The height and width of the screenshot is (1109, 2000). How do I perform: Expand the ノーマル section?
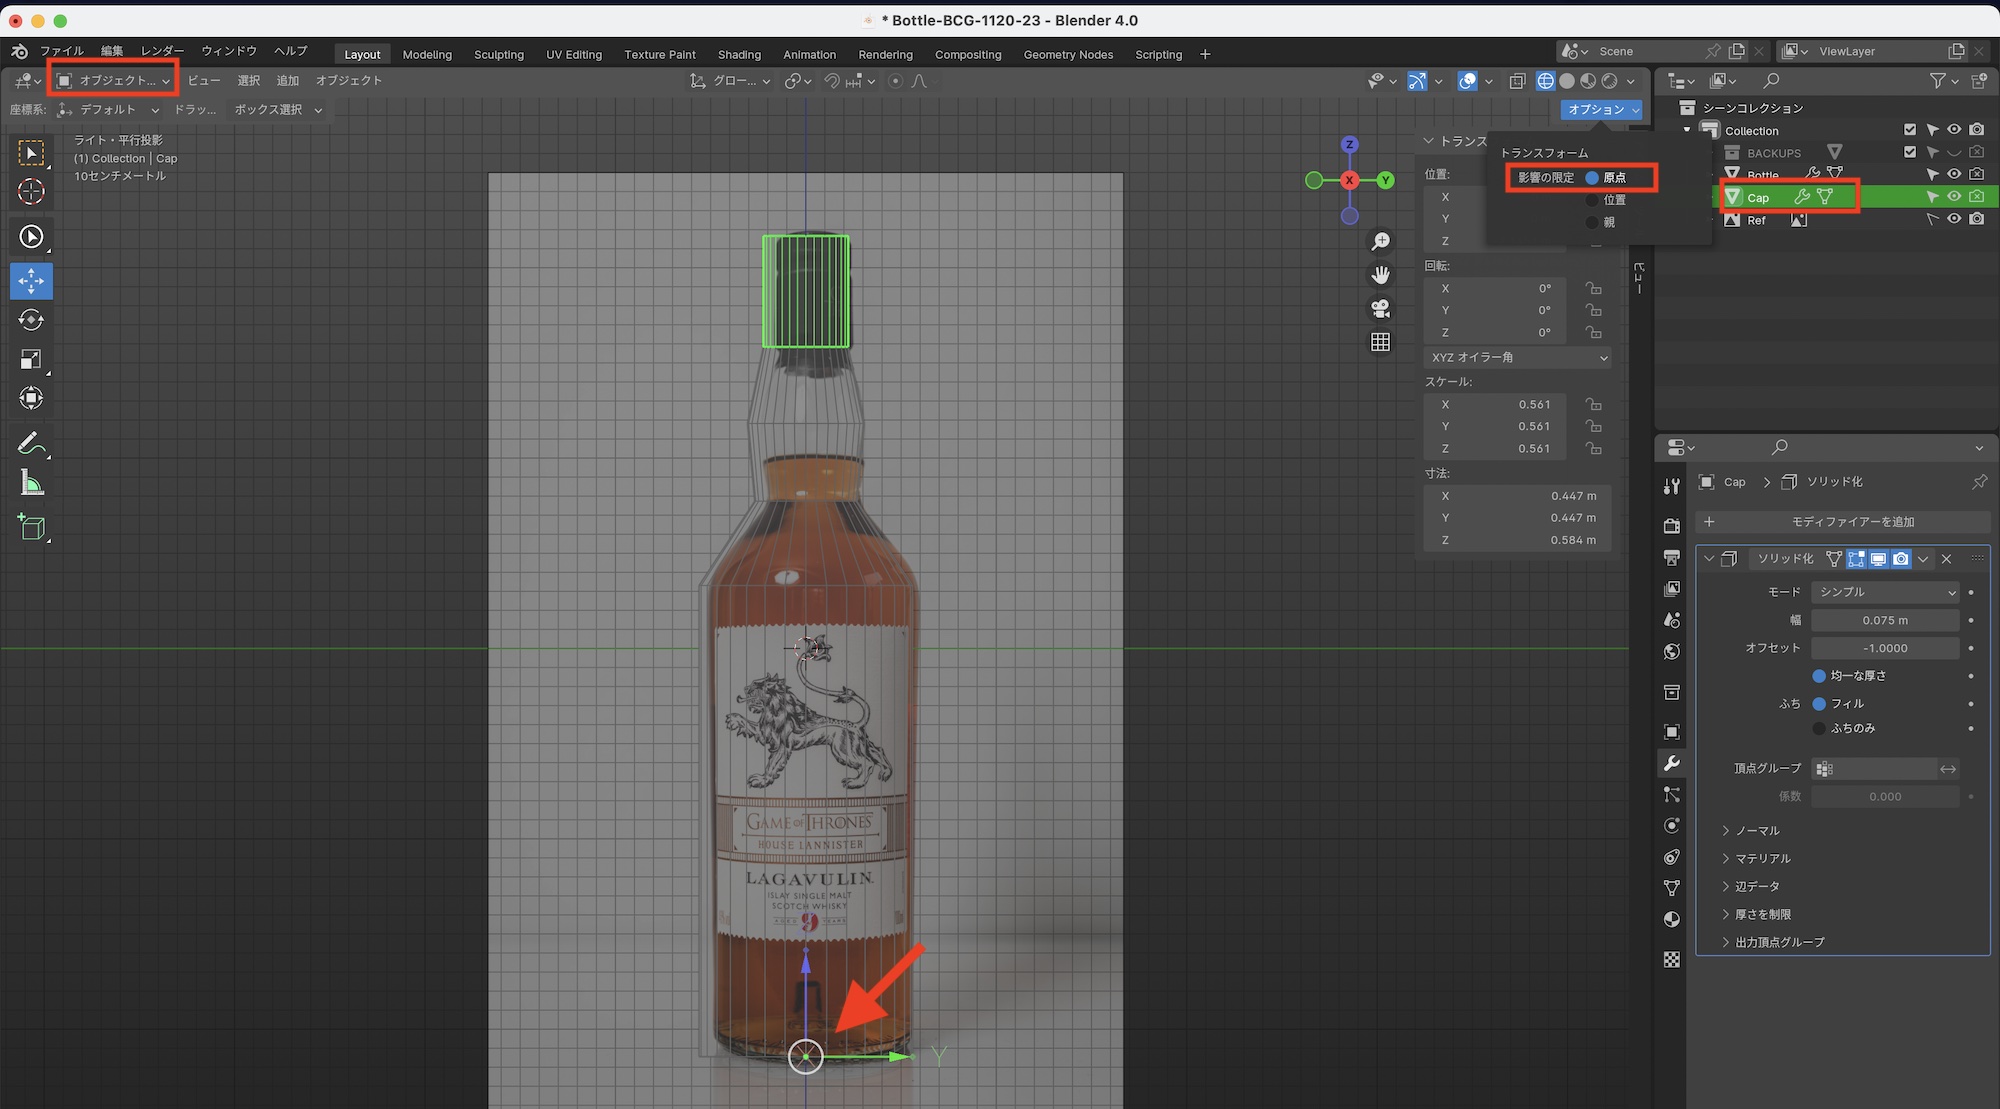click(x=1757, y=831)
